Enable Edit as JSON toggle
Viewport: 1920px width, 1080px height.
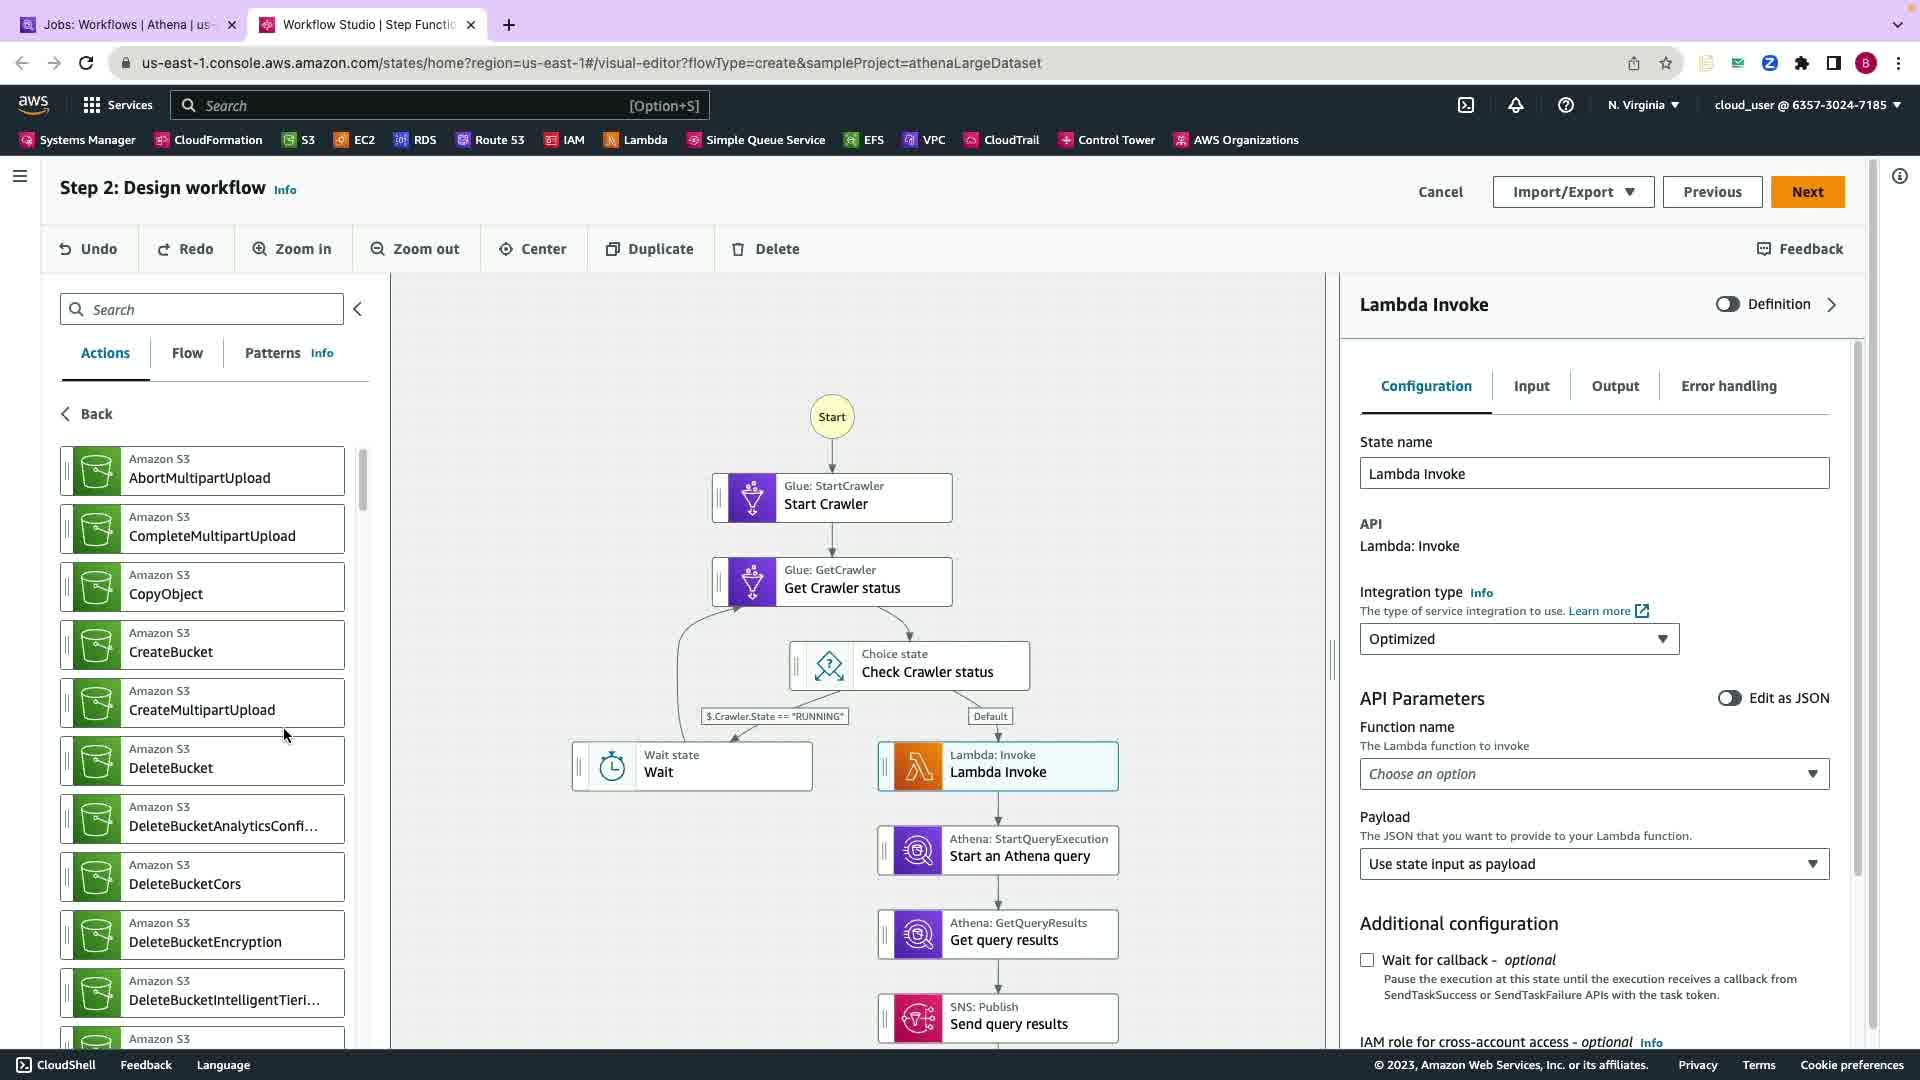(x=1729, y=699)
